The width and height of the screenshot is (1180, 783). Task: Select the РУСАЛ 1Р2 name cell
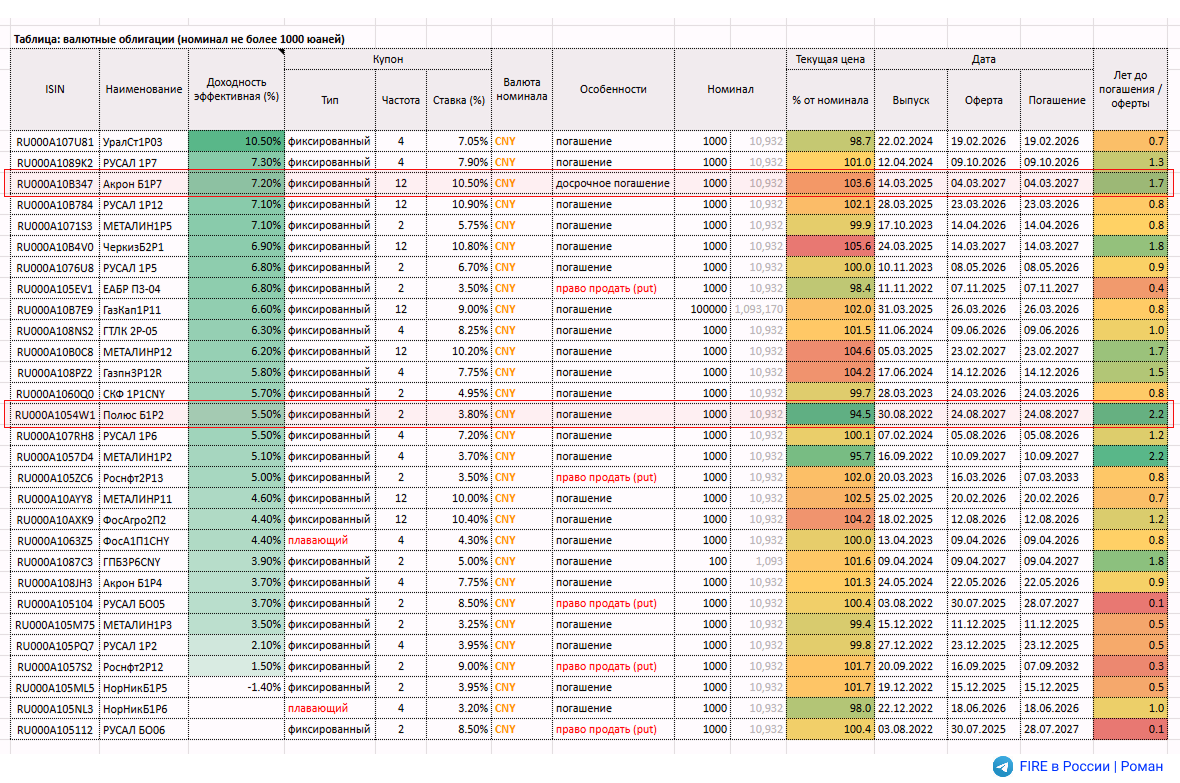pos(144,646)
